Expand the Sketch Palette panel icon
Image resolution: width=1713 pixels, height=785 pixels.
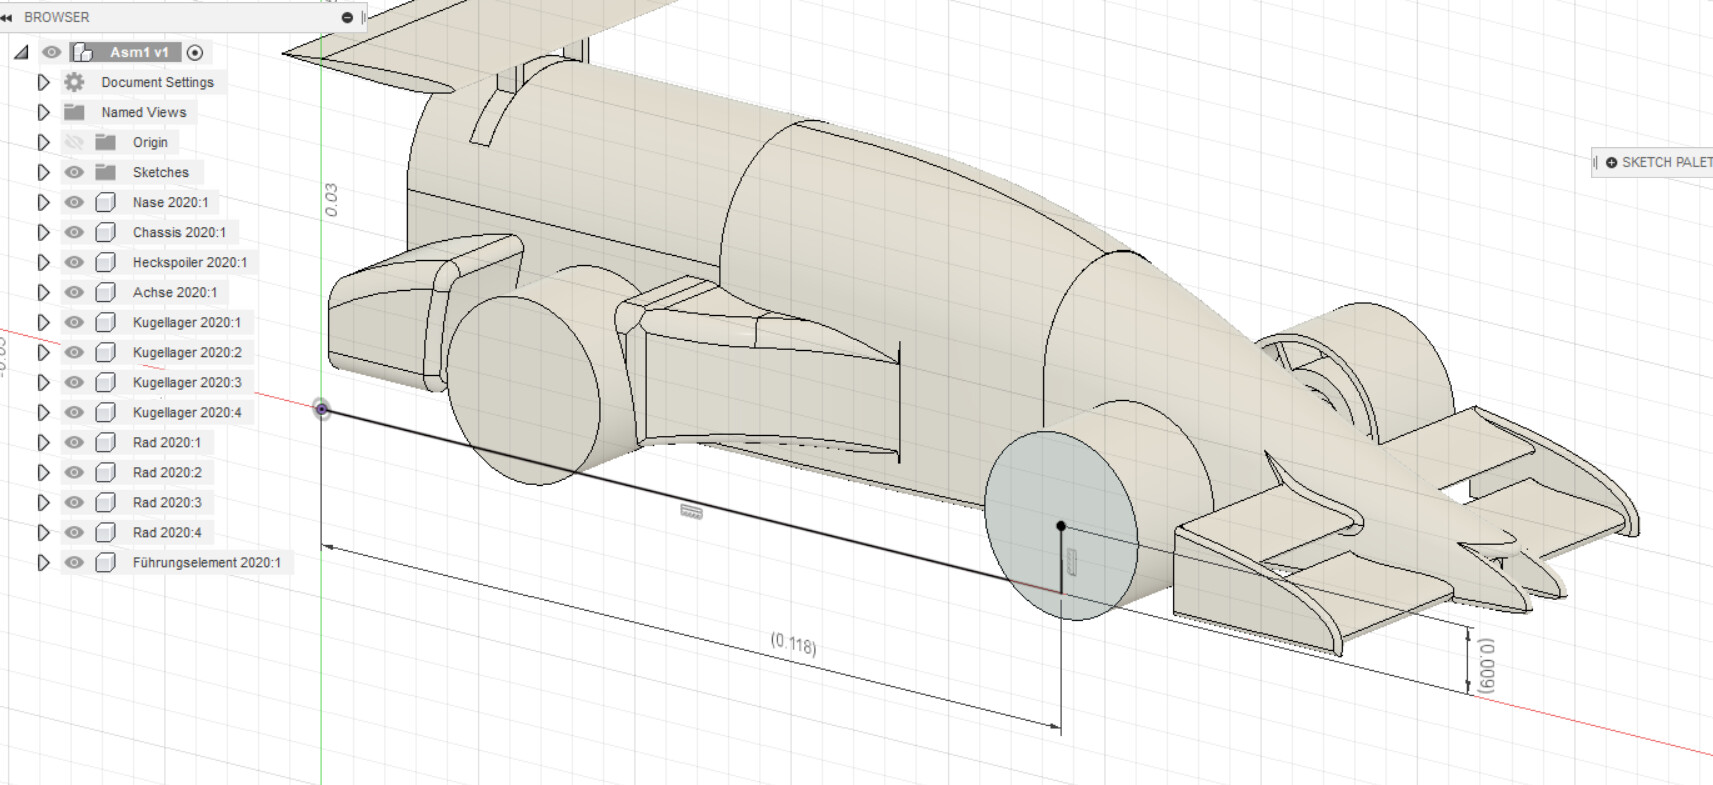tap(1611, 162)
